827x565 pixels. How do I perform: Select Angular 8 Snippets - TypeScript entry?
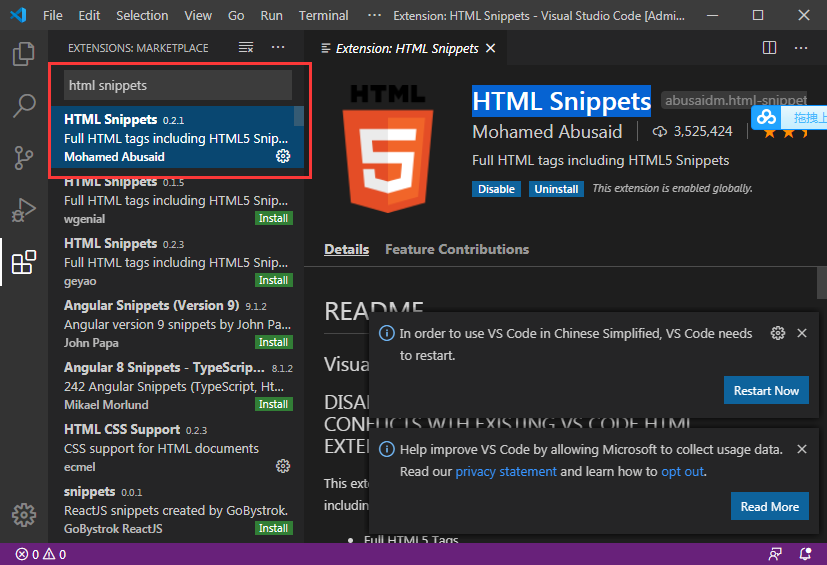click(178, 385)
